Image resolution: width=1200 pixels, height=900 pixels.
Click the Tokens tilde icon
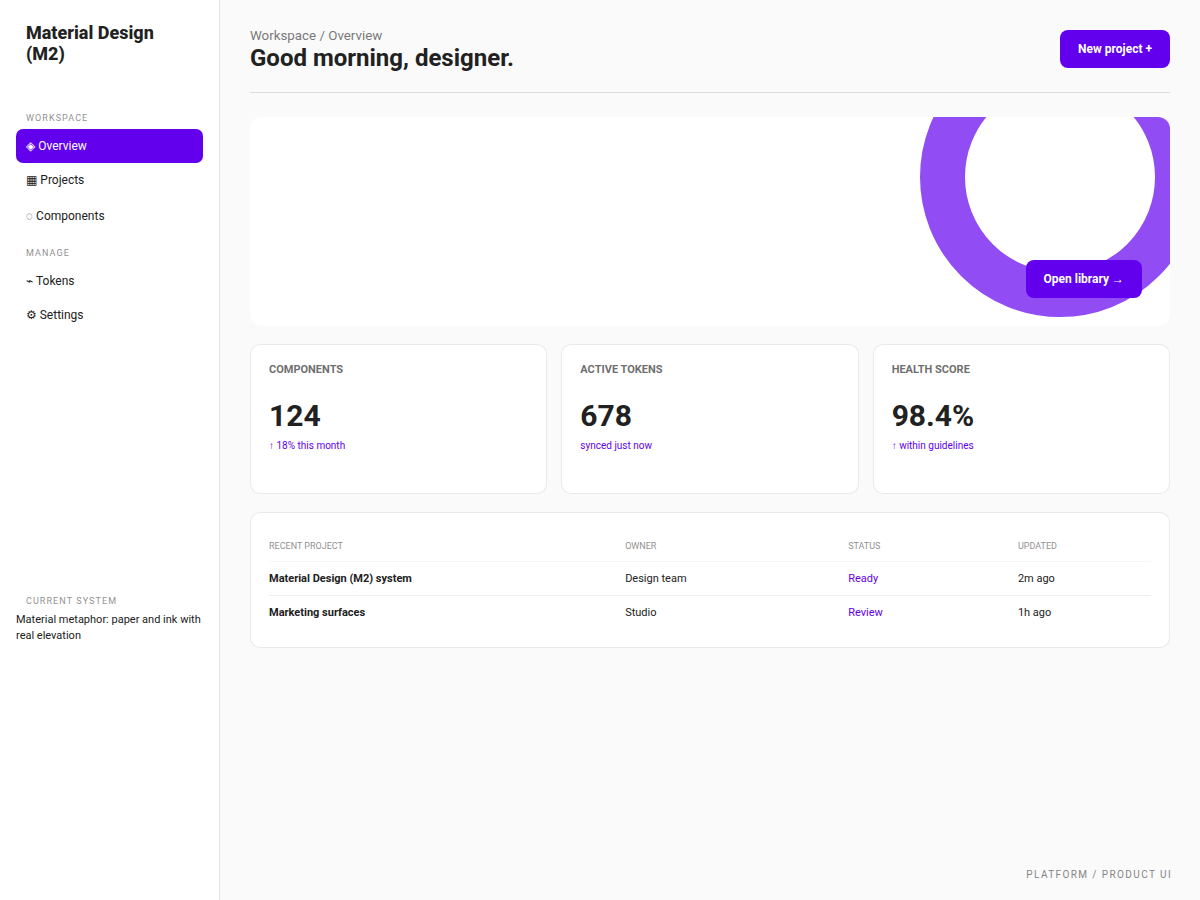[x=30, y=281]
